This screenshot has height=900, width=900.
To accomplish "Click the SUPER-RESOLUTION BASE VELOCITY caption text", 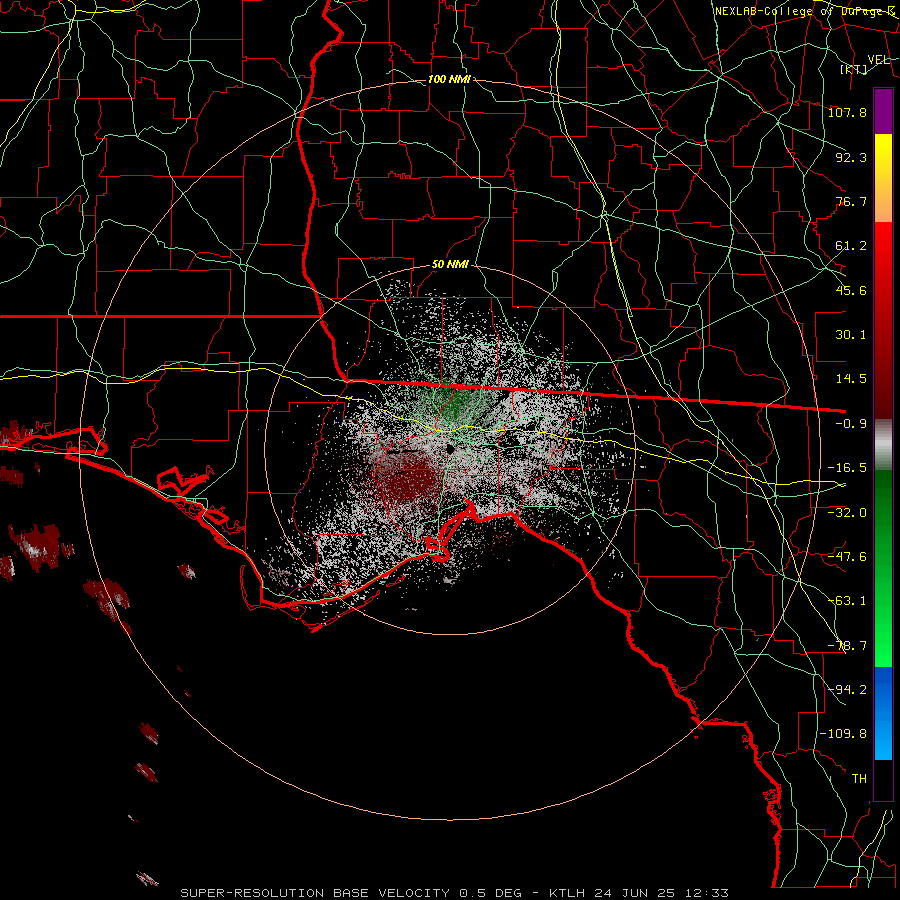I will click(316, 893).
